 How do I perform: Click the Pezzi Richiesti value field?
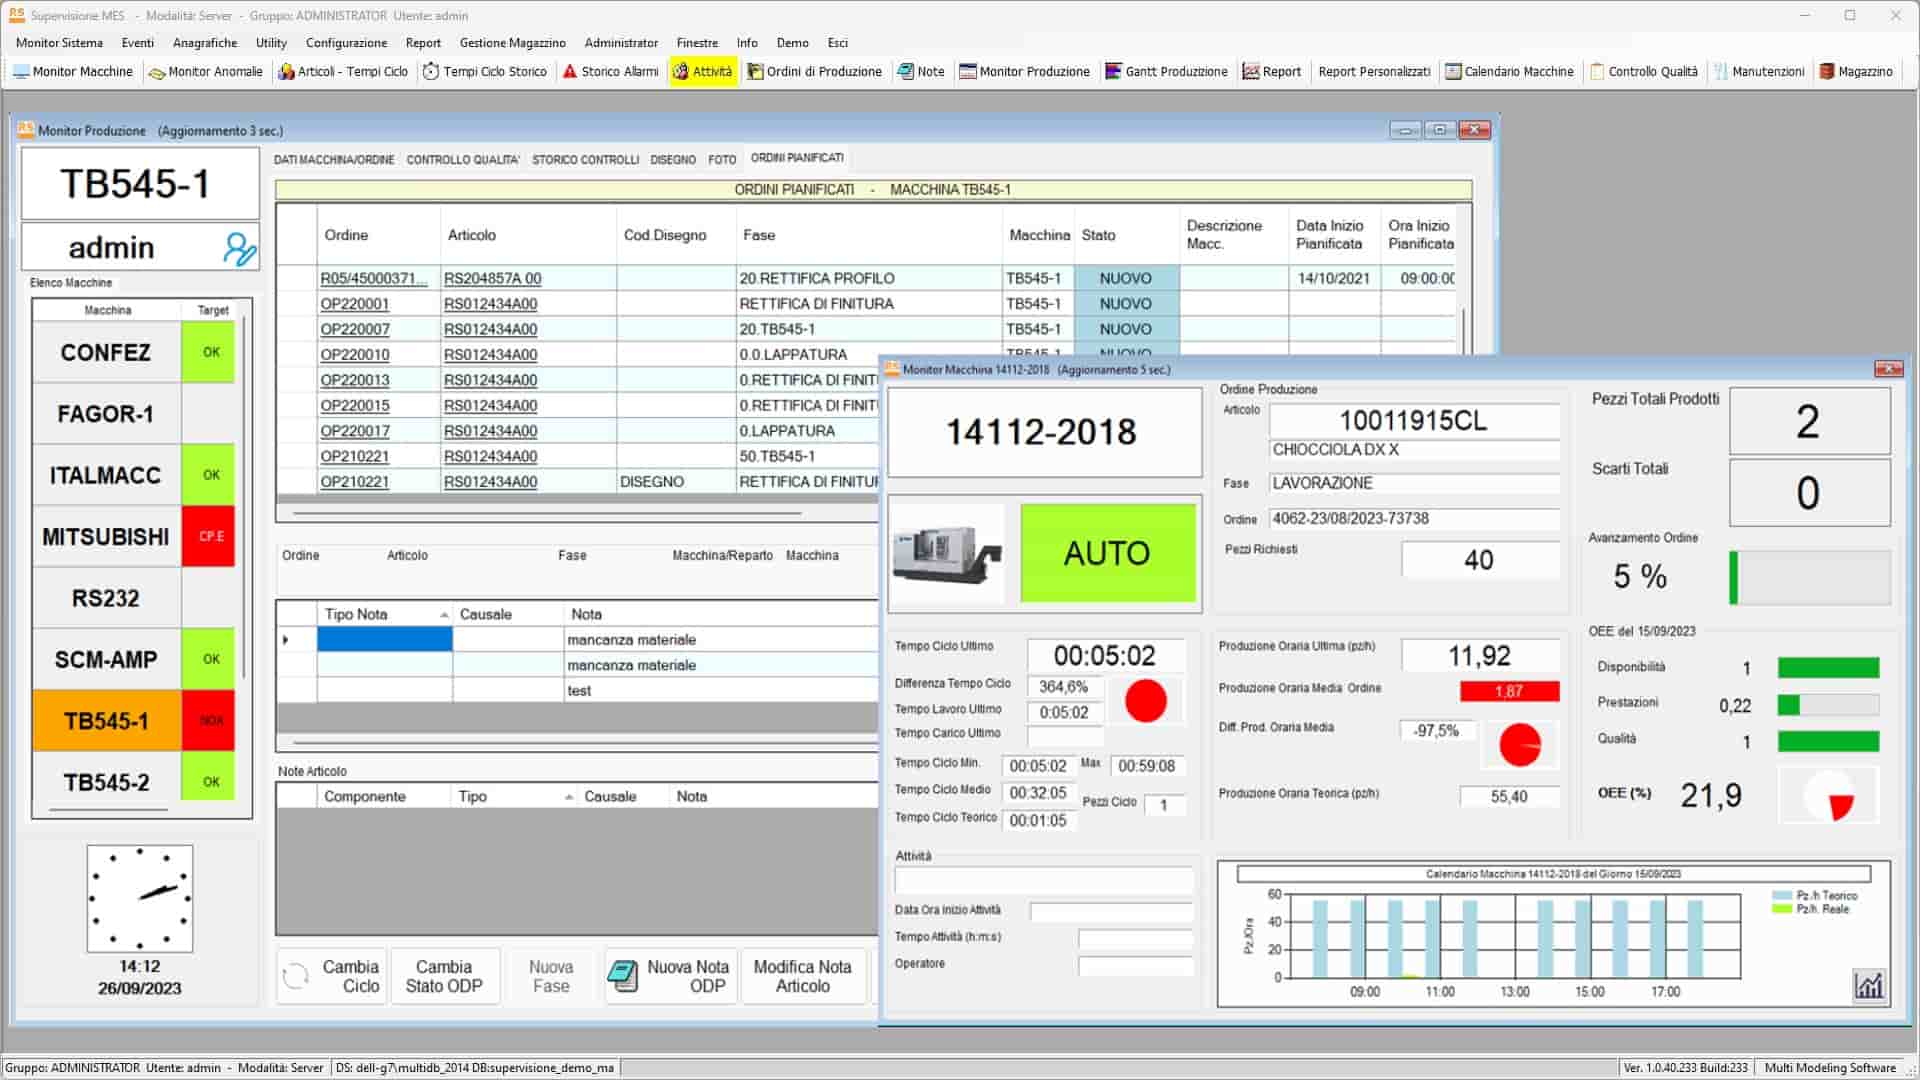click(x=1480, y=560)
